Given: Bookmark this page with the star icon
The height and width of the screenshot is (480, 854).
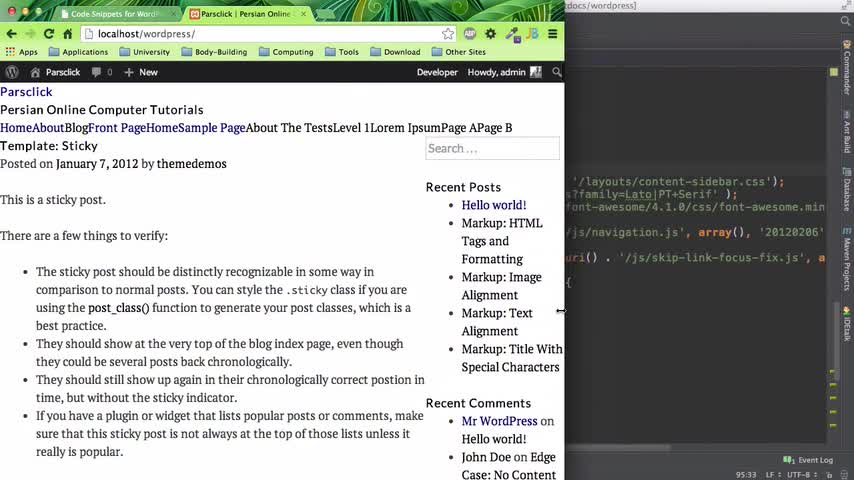Looking at the screenshot, I should tap(448, 34).
